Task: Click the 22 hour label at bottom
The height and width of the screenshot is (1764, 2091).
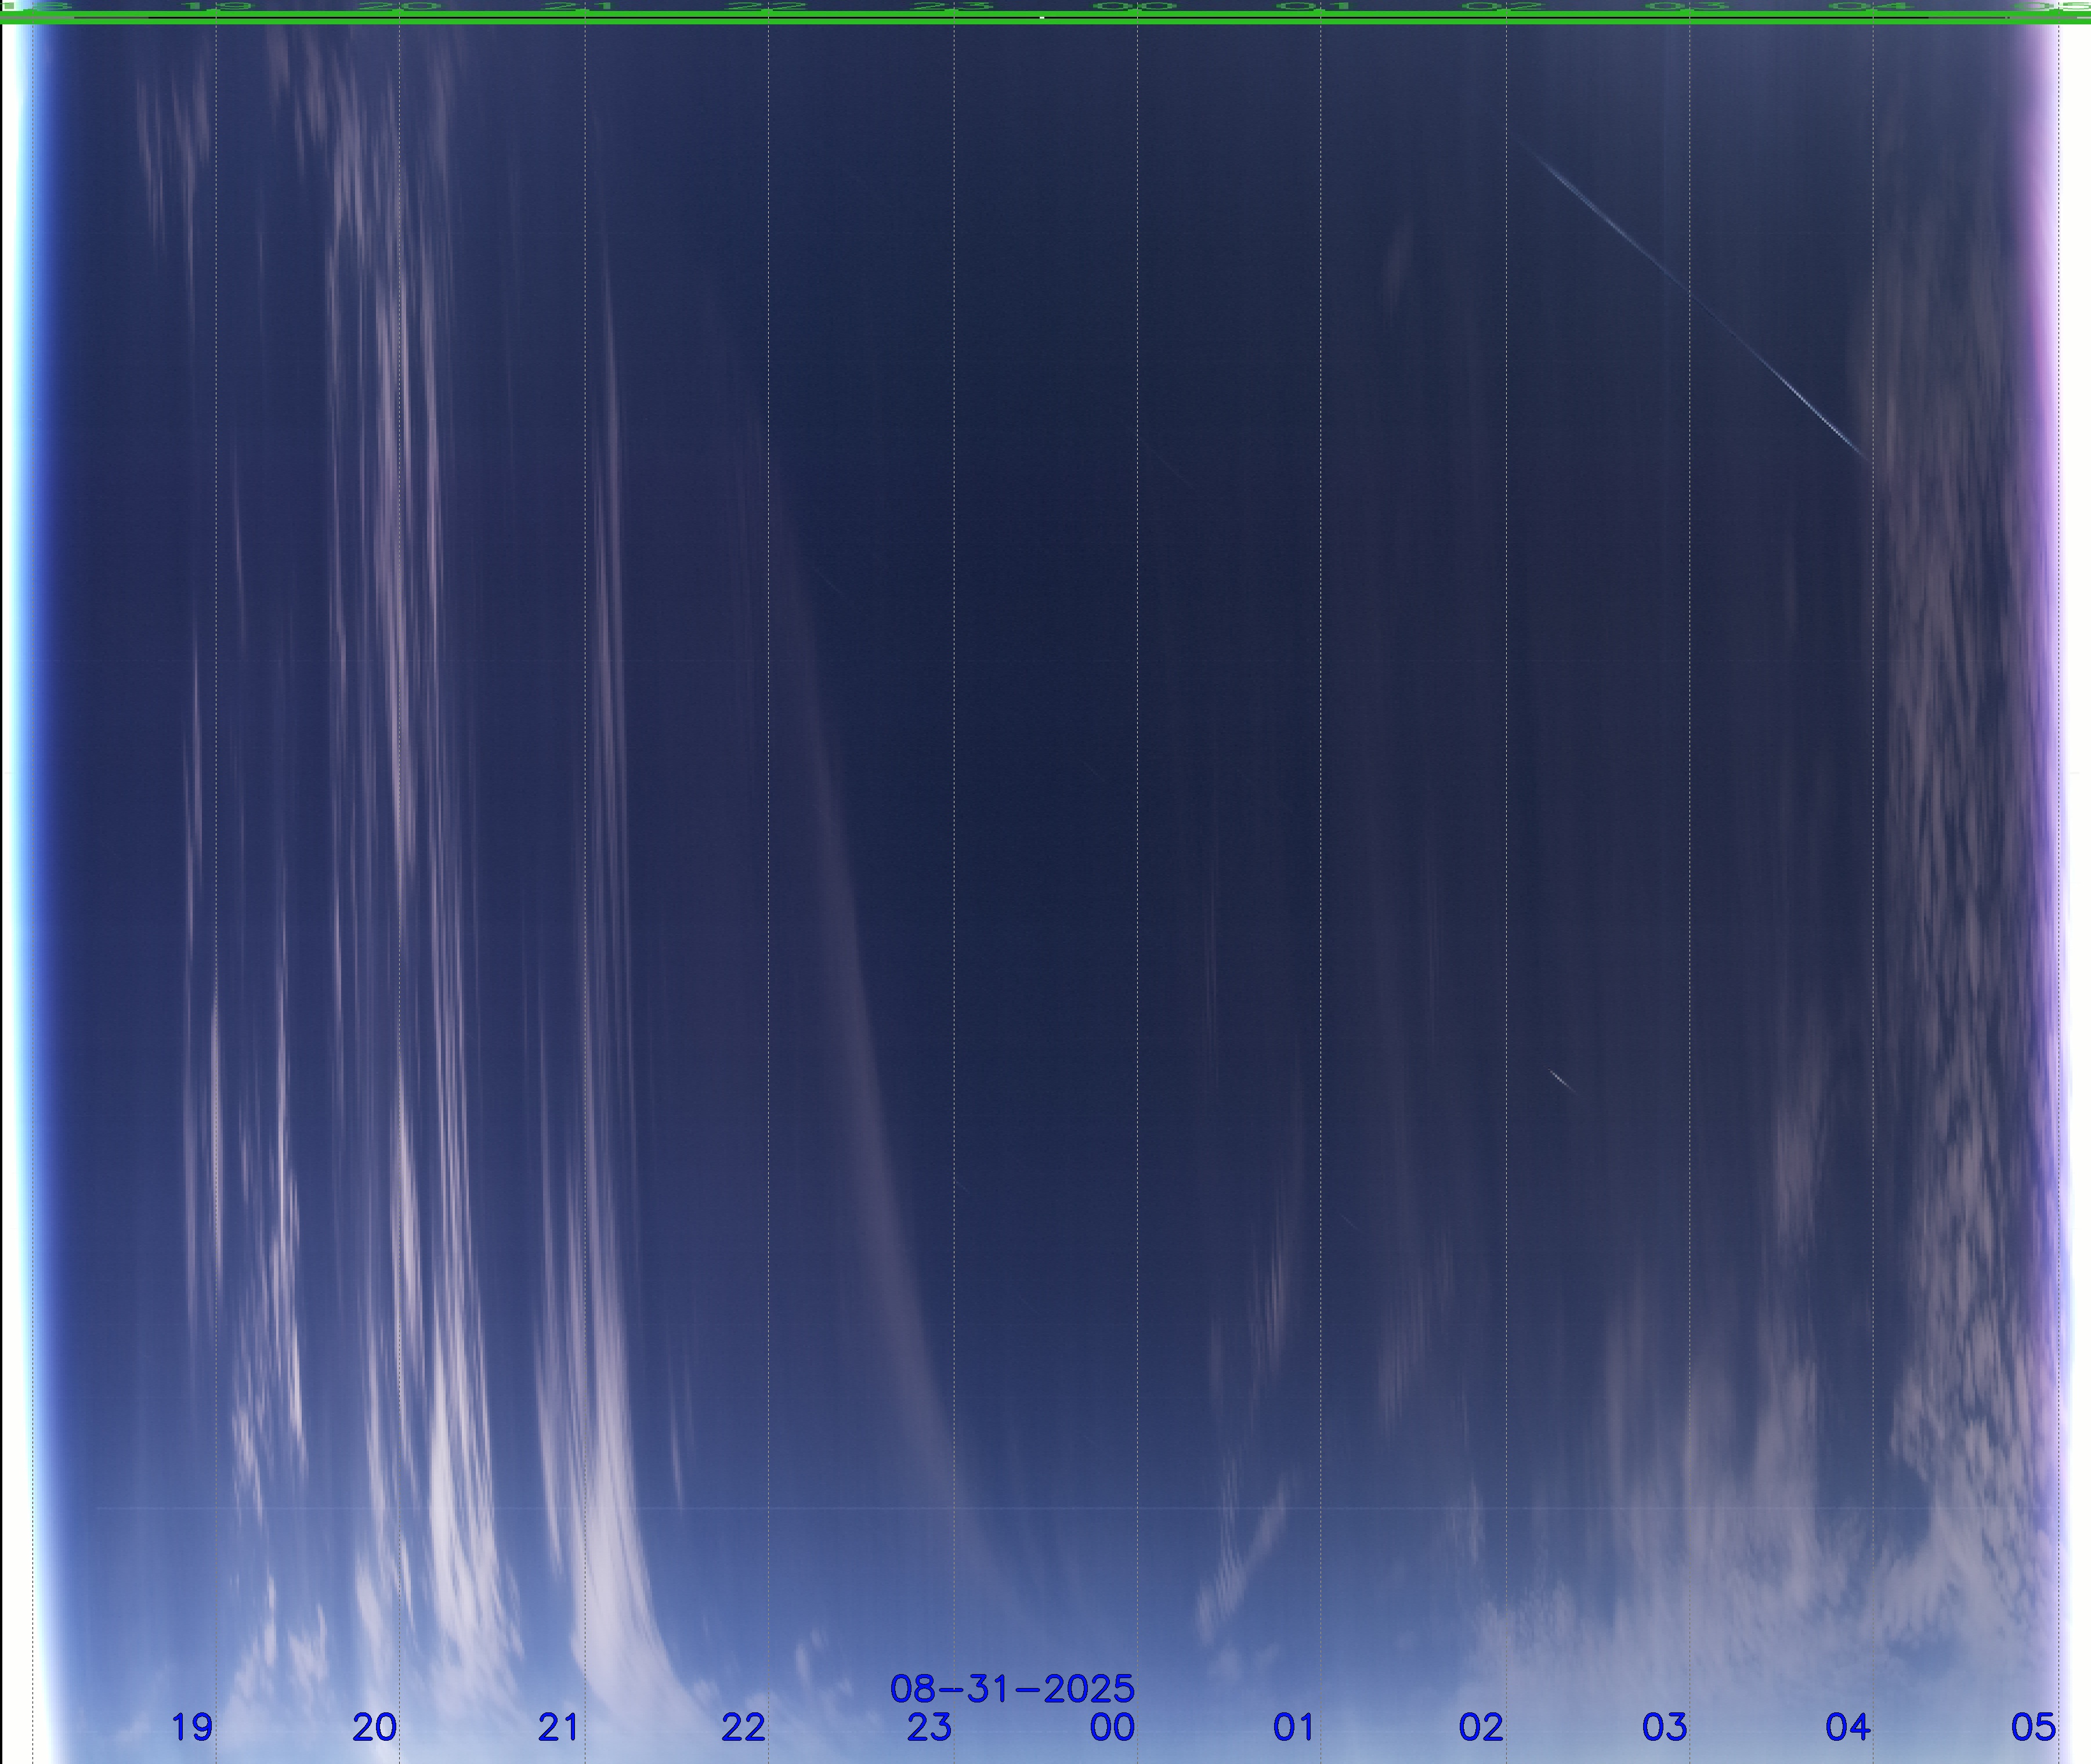Action: point(743,1727)
